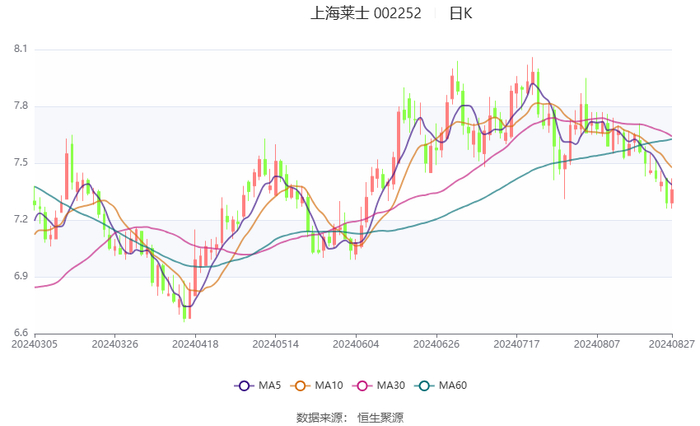
Task: Select date label 20240717
Action: 517,344
